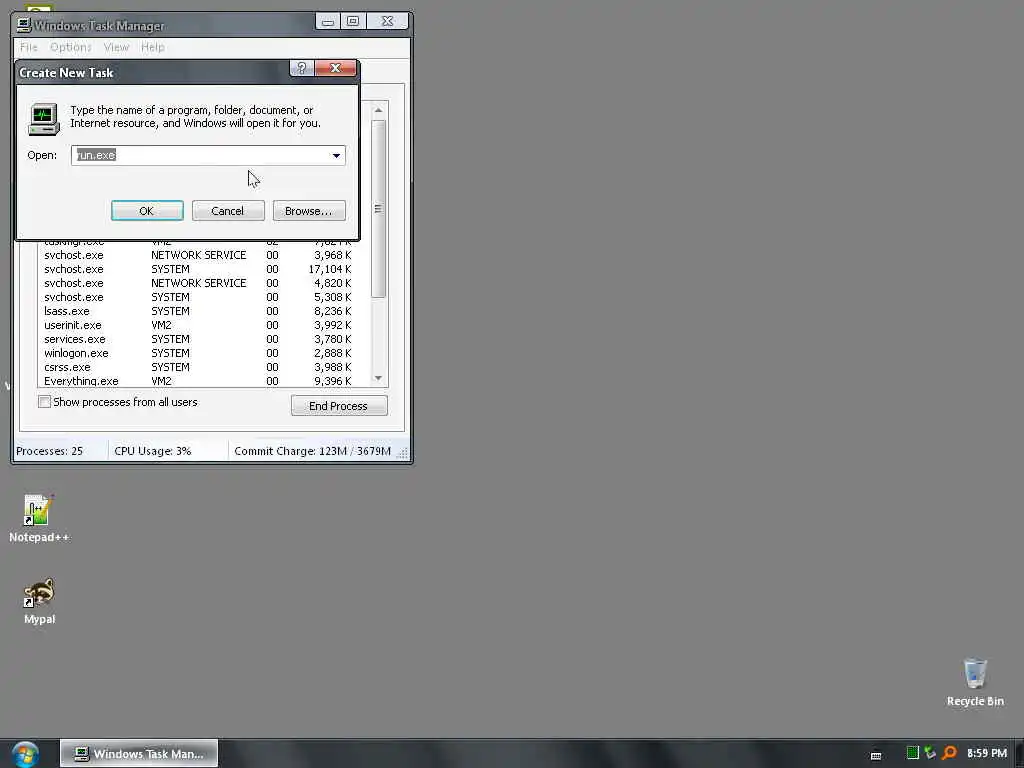Open the Windows Start orb
Screen dimensions: 1024x768
pyautogui.click(x=25, y=754)
